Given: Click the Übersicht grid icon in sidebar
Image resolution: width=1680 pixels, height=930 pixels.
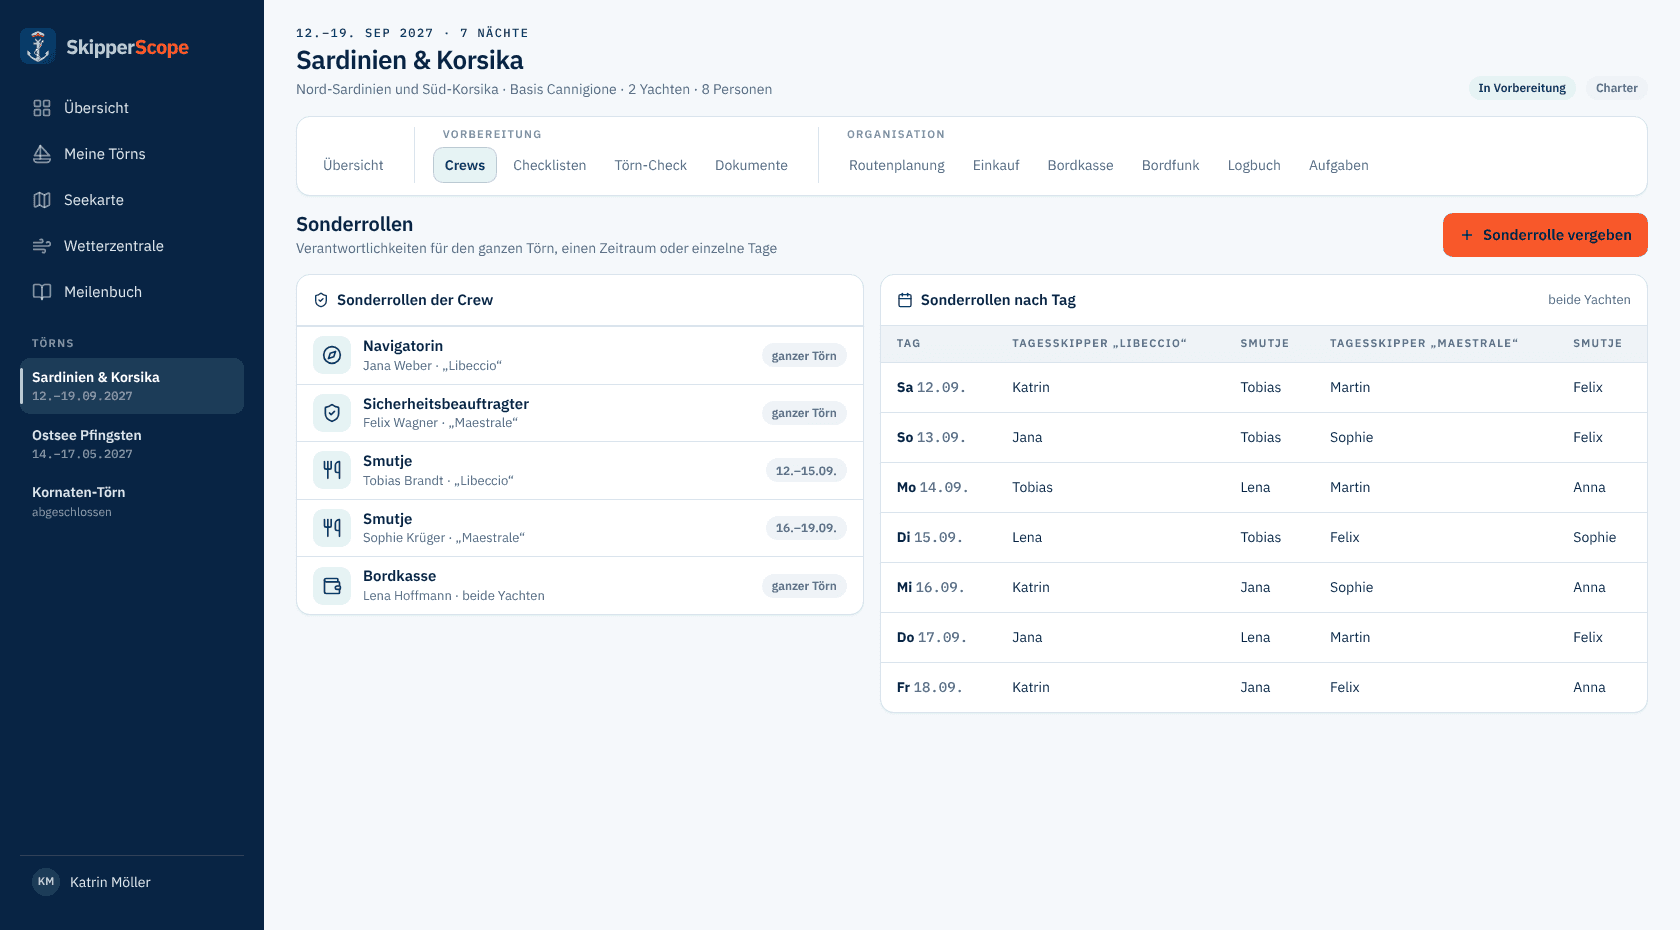Looking at the screenshot, I should [x=42, y=108].
